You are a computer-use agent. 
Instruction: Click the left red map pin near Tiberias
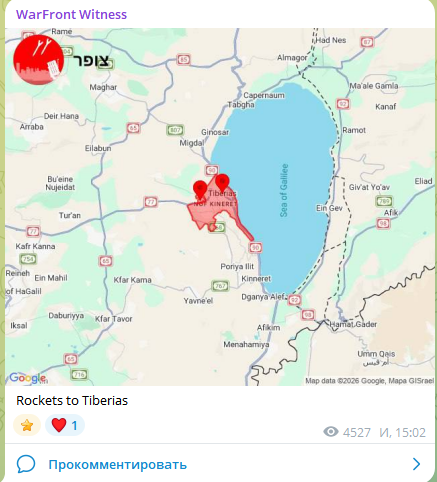pyautogui.click(x=200, y=190)
